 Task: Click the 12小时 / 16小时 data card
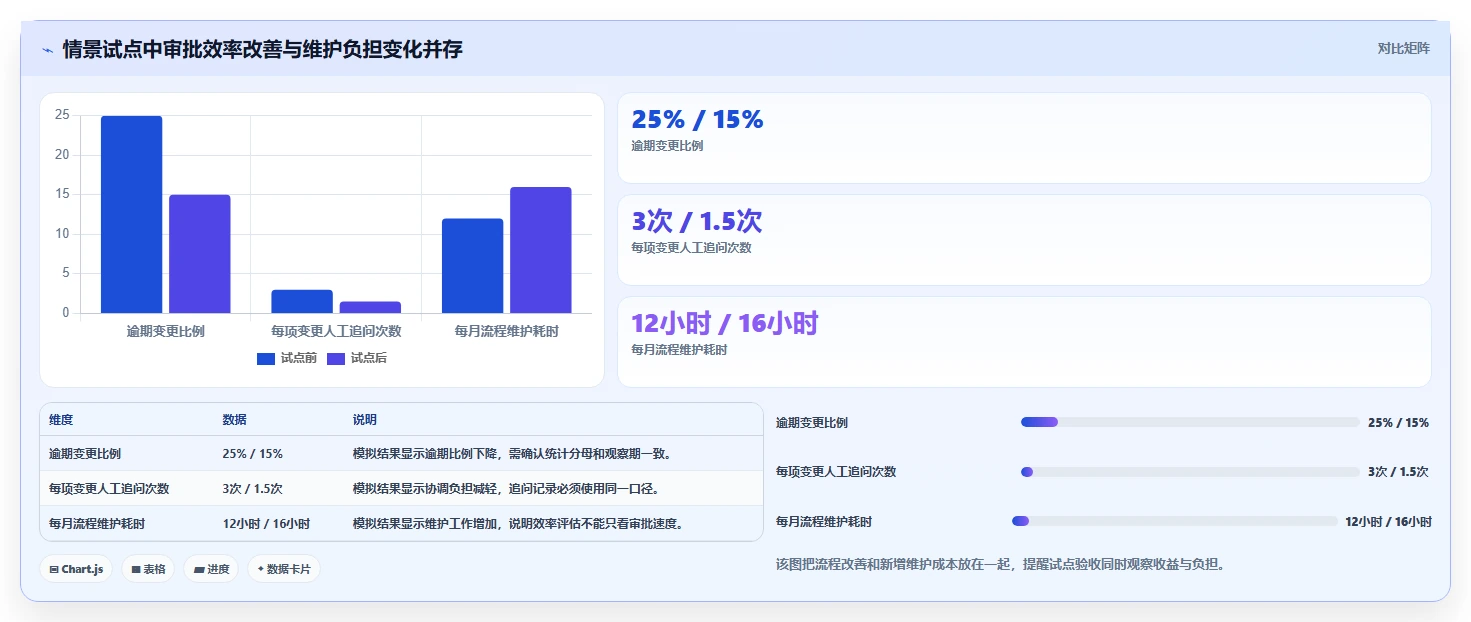pyautogui.click(x=1024, y=342)
